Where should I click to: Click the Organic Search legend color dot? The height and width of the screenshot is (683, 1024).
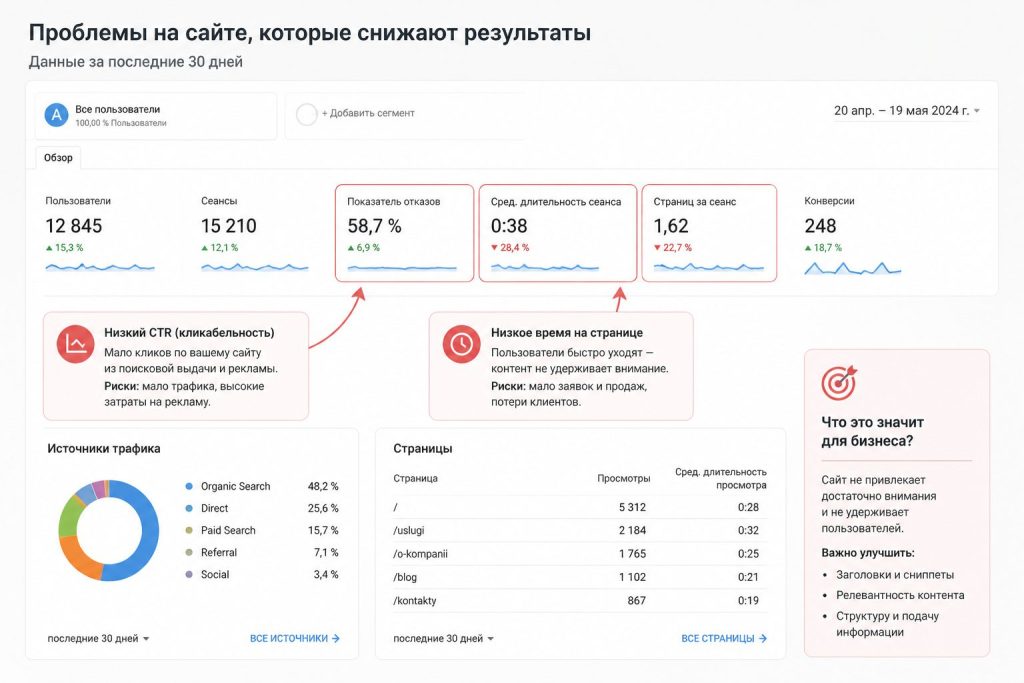(189, 486)
